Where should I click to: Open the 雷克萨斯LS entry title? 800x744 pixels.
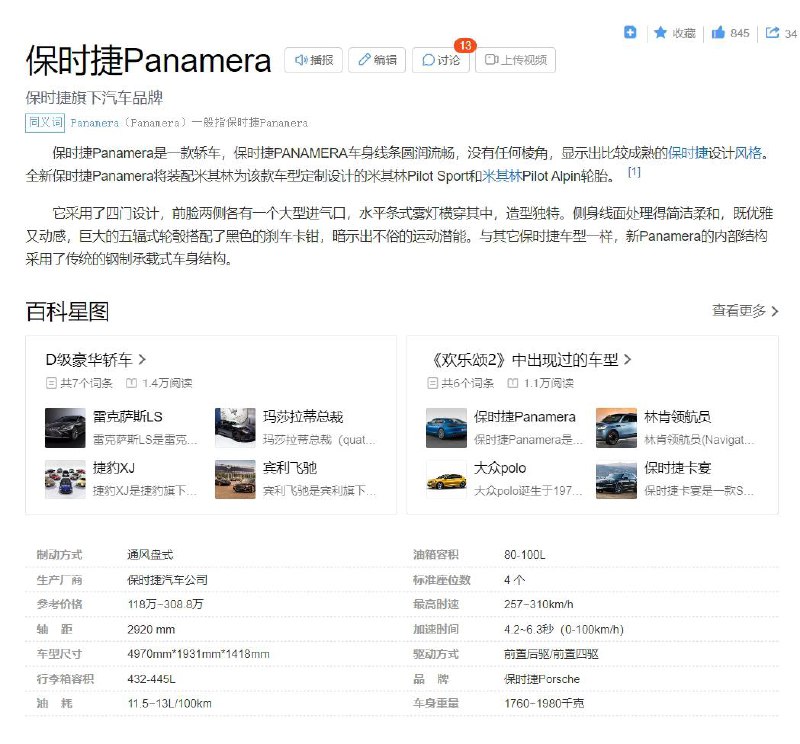click(x=128, y=417)
